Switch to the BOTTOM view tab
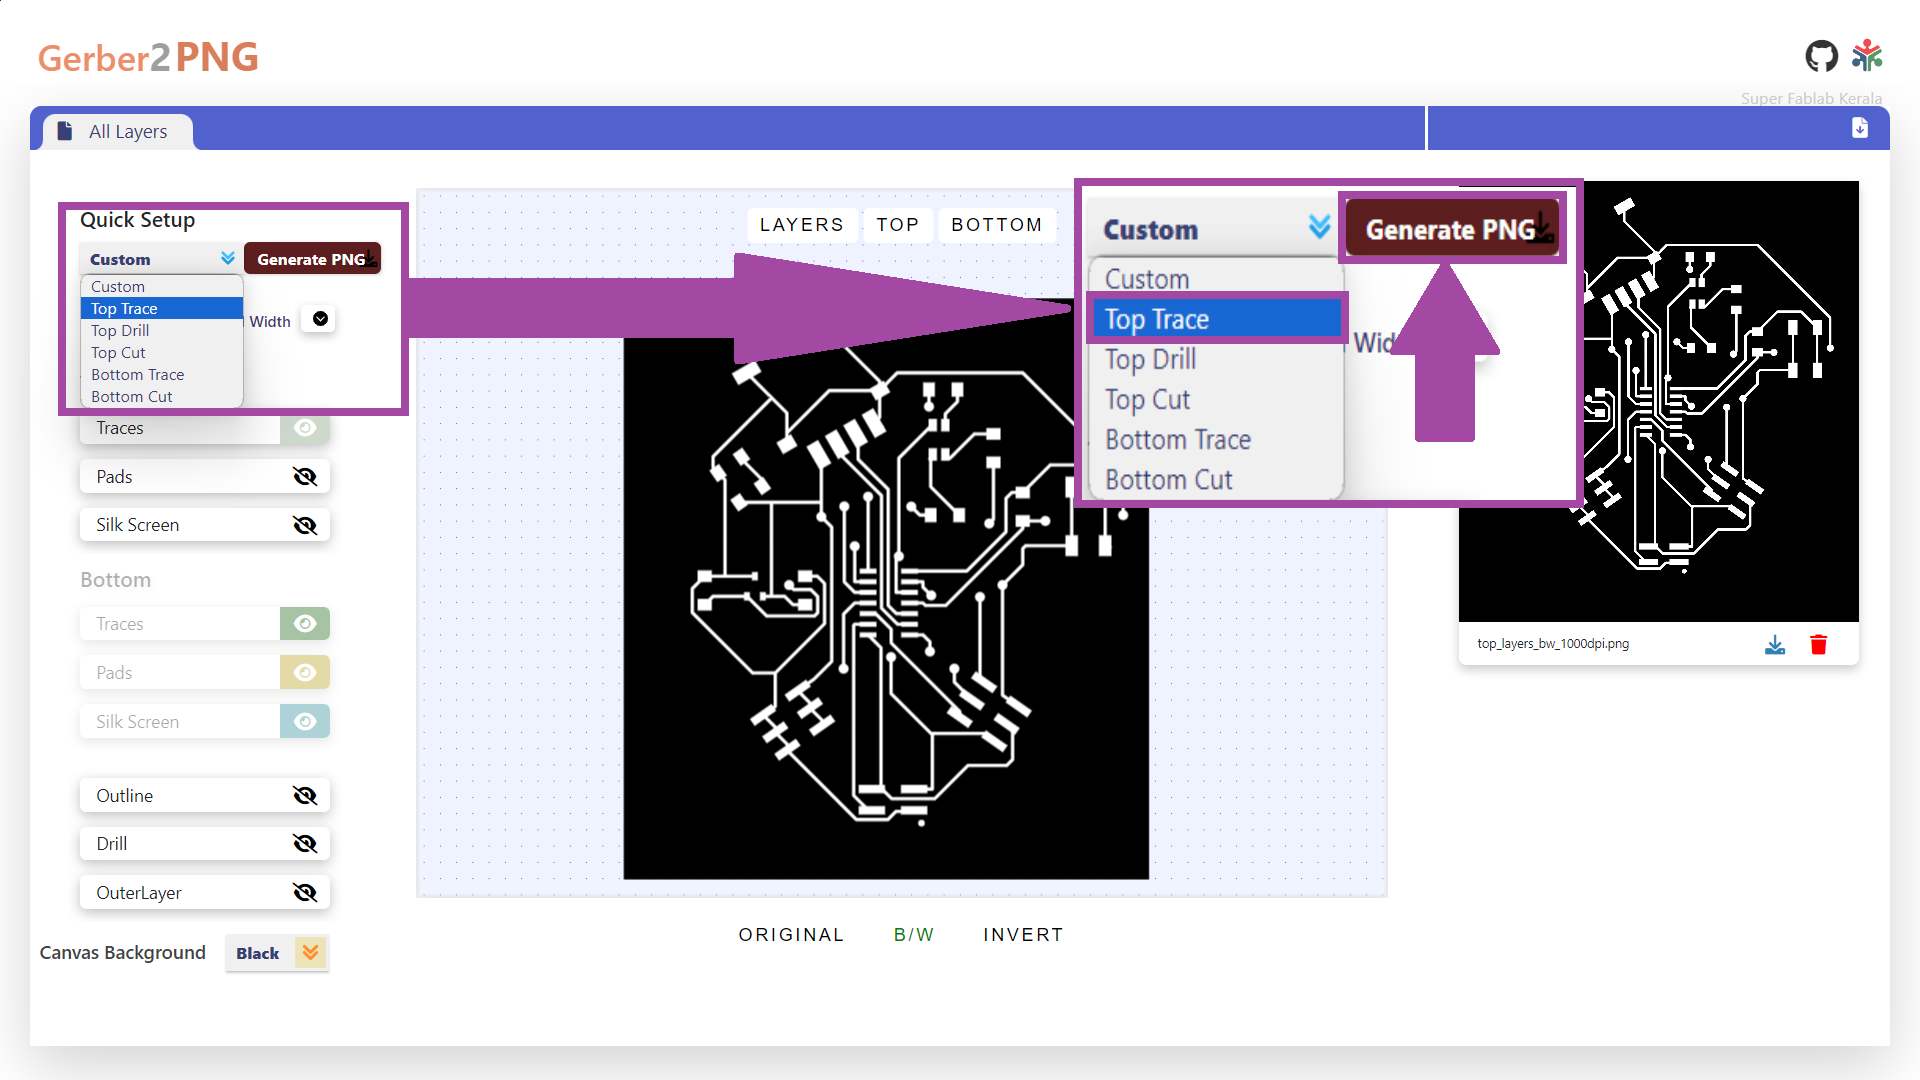The height and width of the screenshot is (1080, 1920). (x=996, y=225)
